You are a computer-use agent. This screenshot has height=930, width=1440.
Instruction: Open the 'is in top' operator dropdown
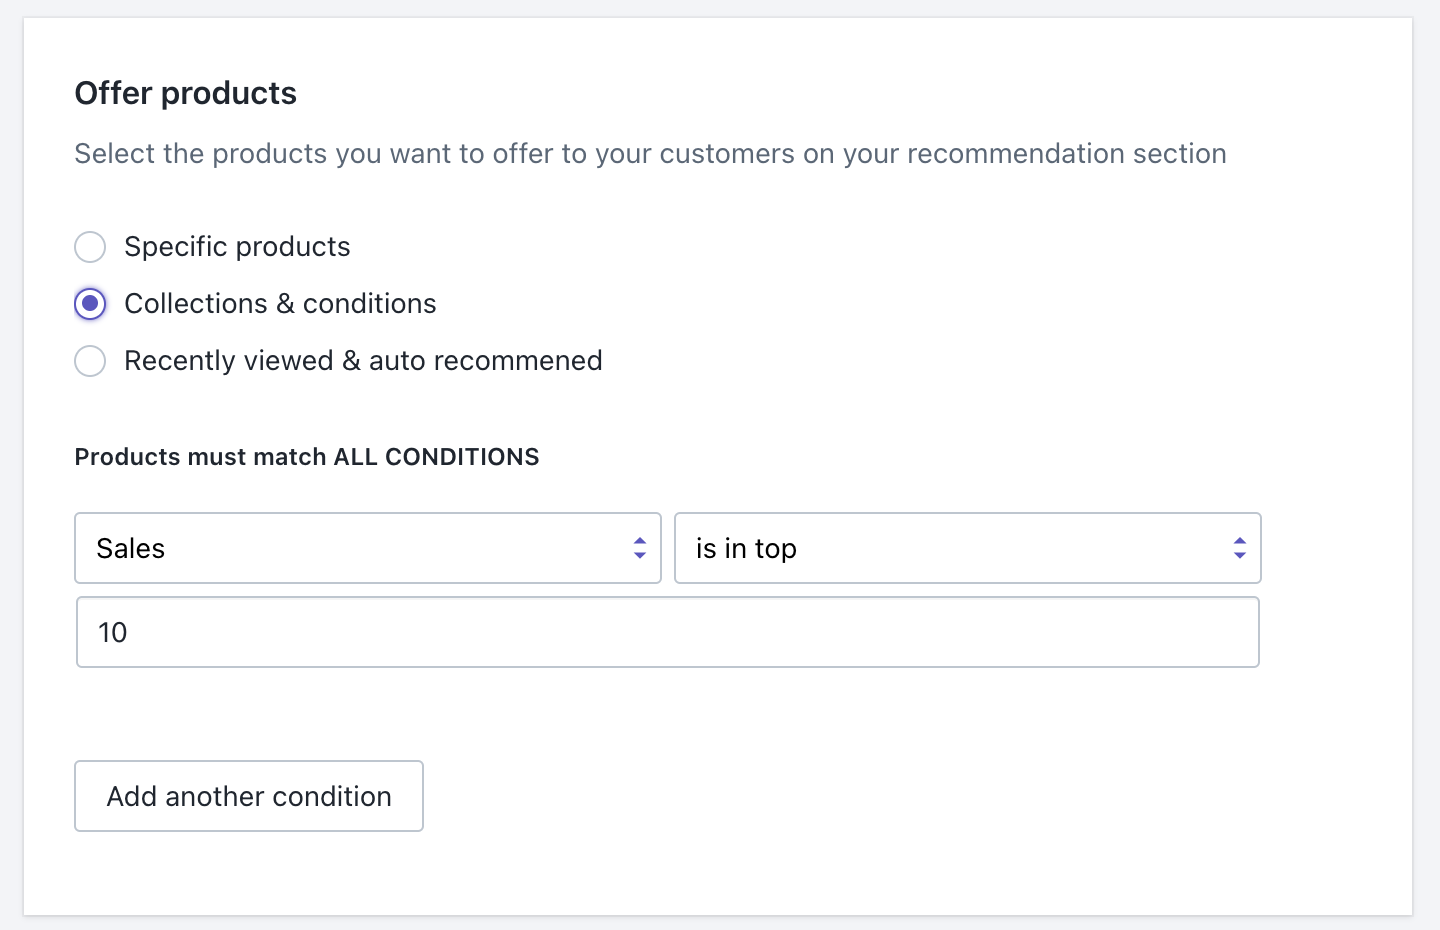tap(967, 548)
